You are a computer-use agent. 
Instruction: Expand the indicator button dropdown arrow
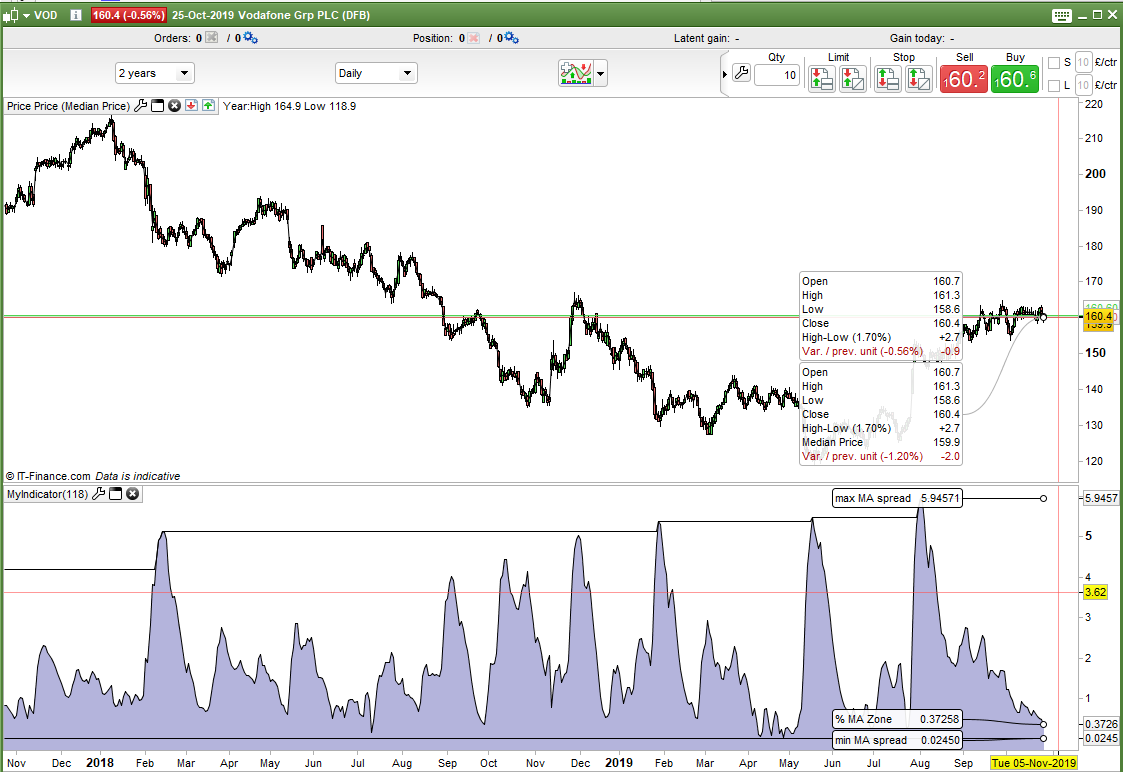pyautogui.click(x=600, y=73)
